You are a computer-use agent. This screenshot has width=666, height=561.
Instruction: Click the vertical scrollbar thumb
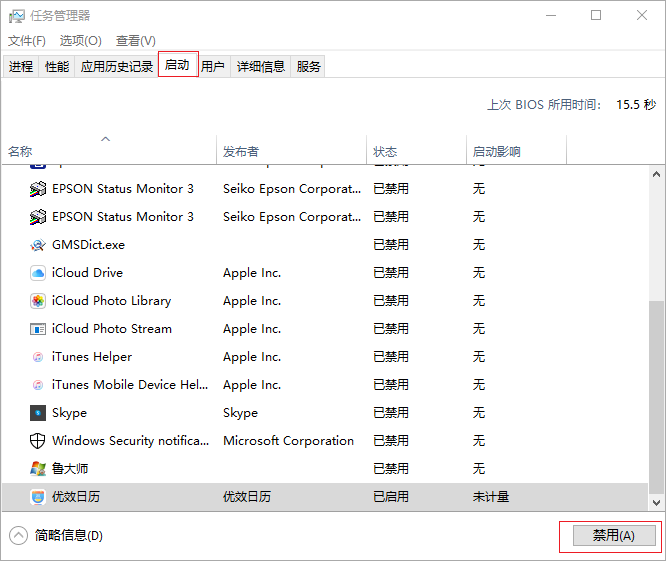click(x=657, y=397)
